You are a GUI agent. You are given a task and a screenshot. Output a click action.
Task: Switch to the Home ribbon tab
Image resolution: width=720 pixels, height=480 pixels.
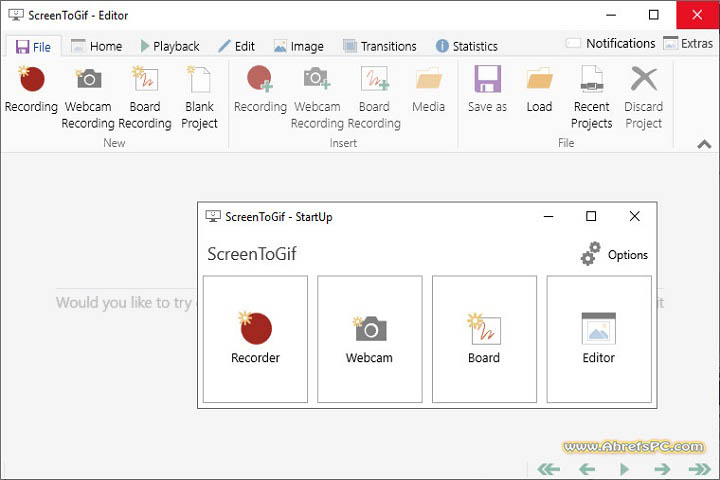pos(97,46)
